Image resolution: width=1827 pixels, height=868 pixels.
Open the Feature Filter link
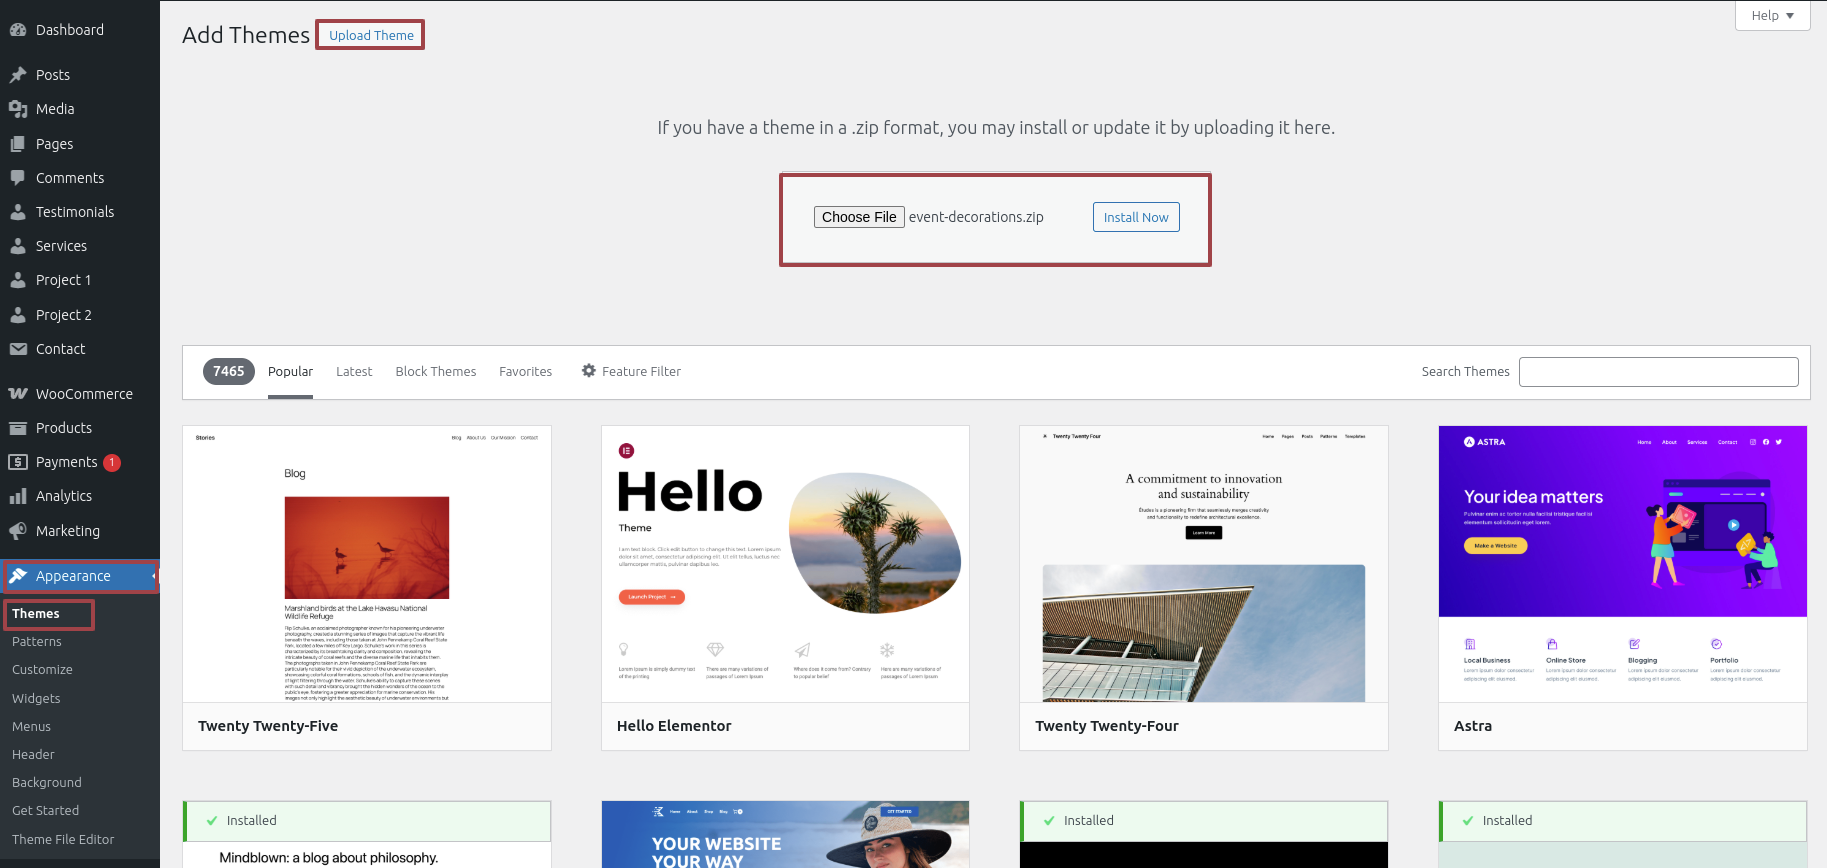631,371
